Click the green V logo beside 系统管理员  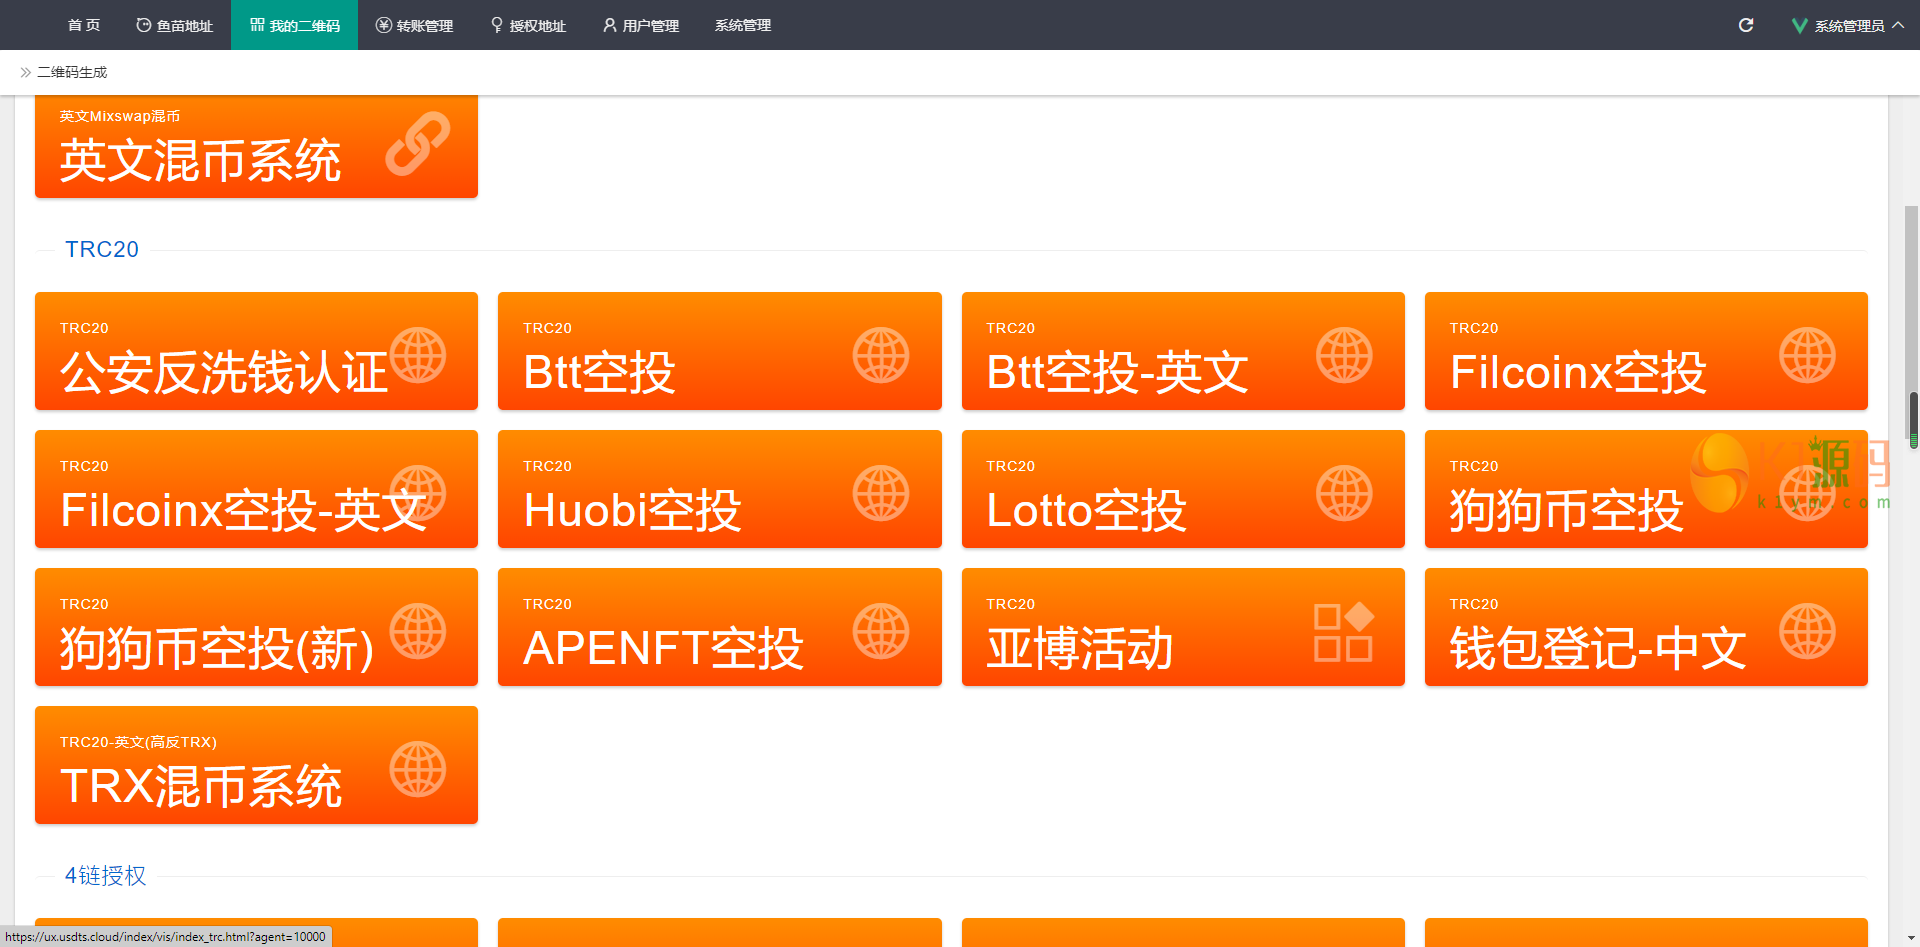tap(1799, 26)
